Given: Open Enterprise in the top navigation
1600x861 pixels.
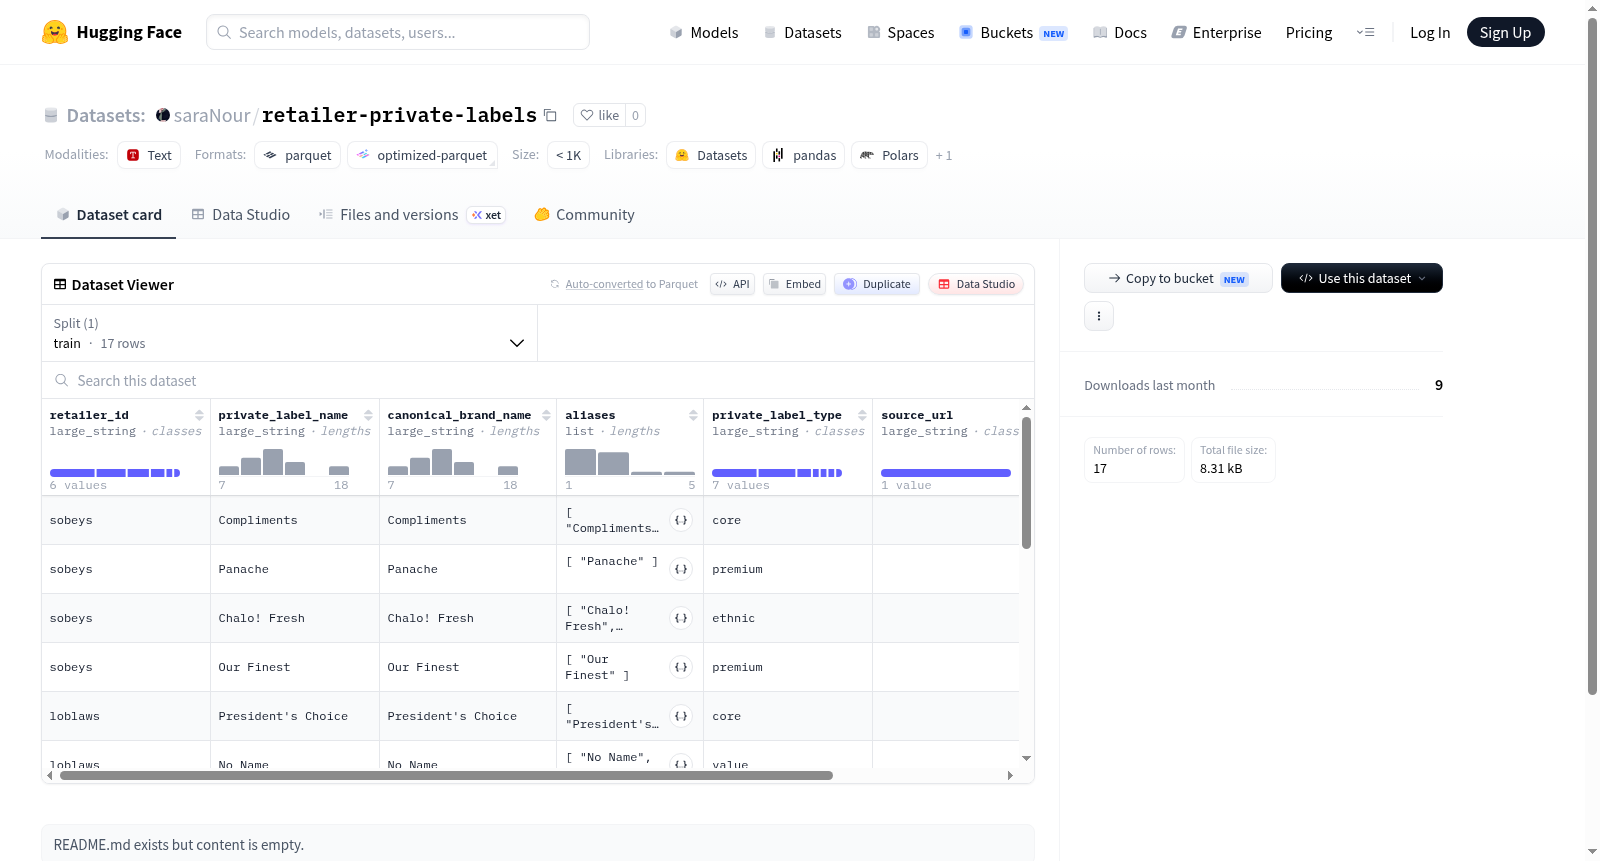Looking at the screenshot, I should tap(1217, 32).
